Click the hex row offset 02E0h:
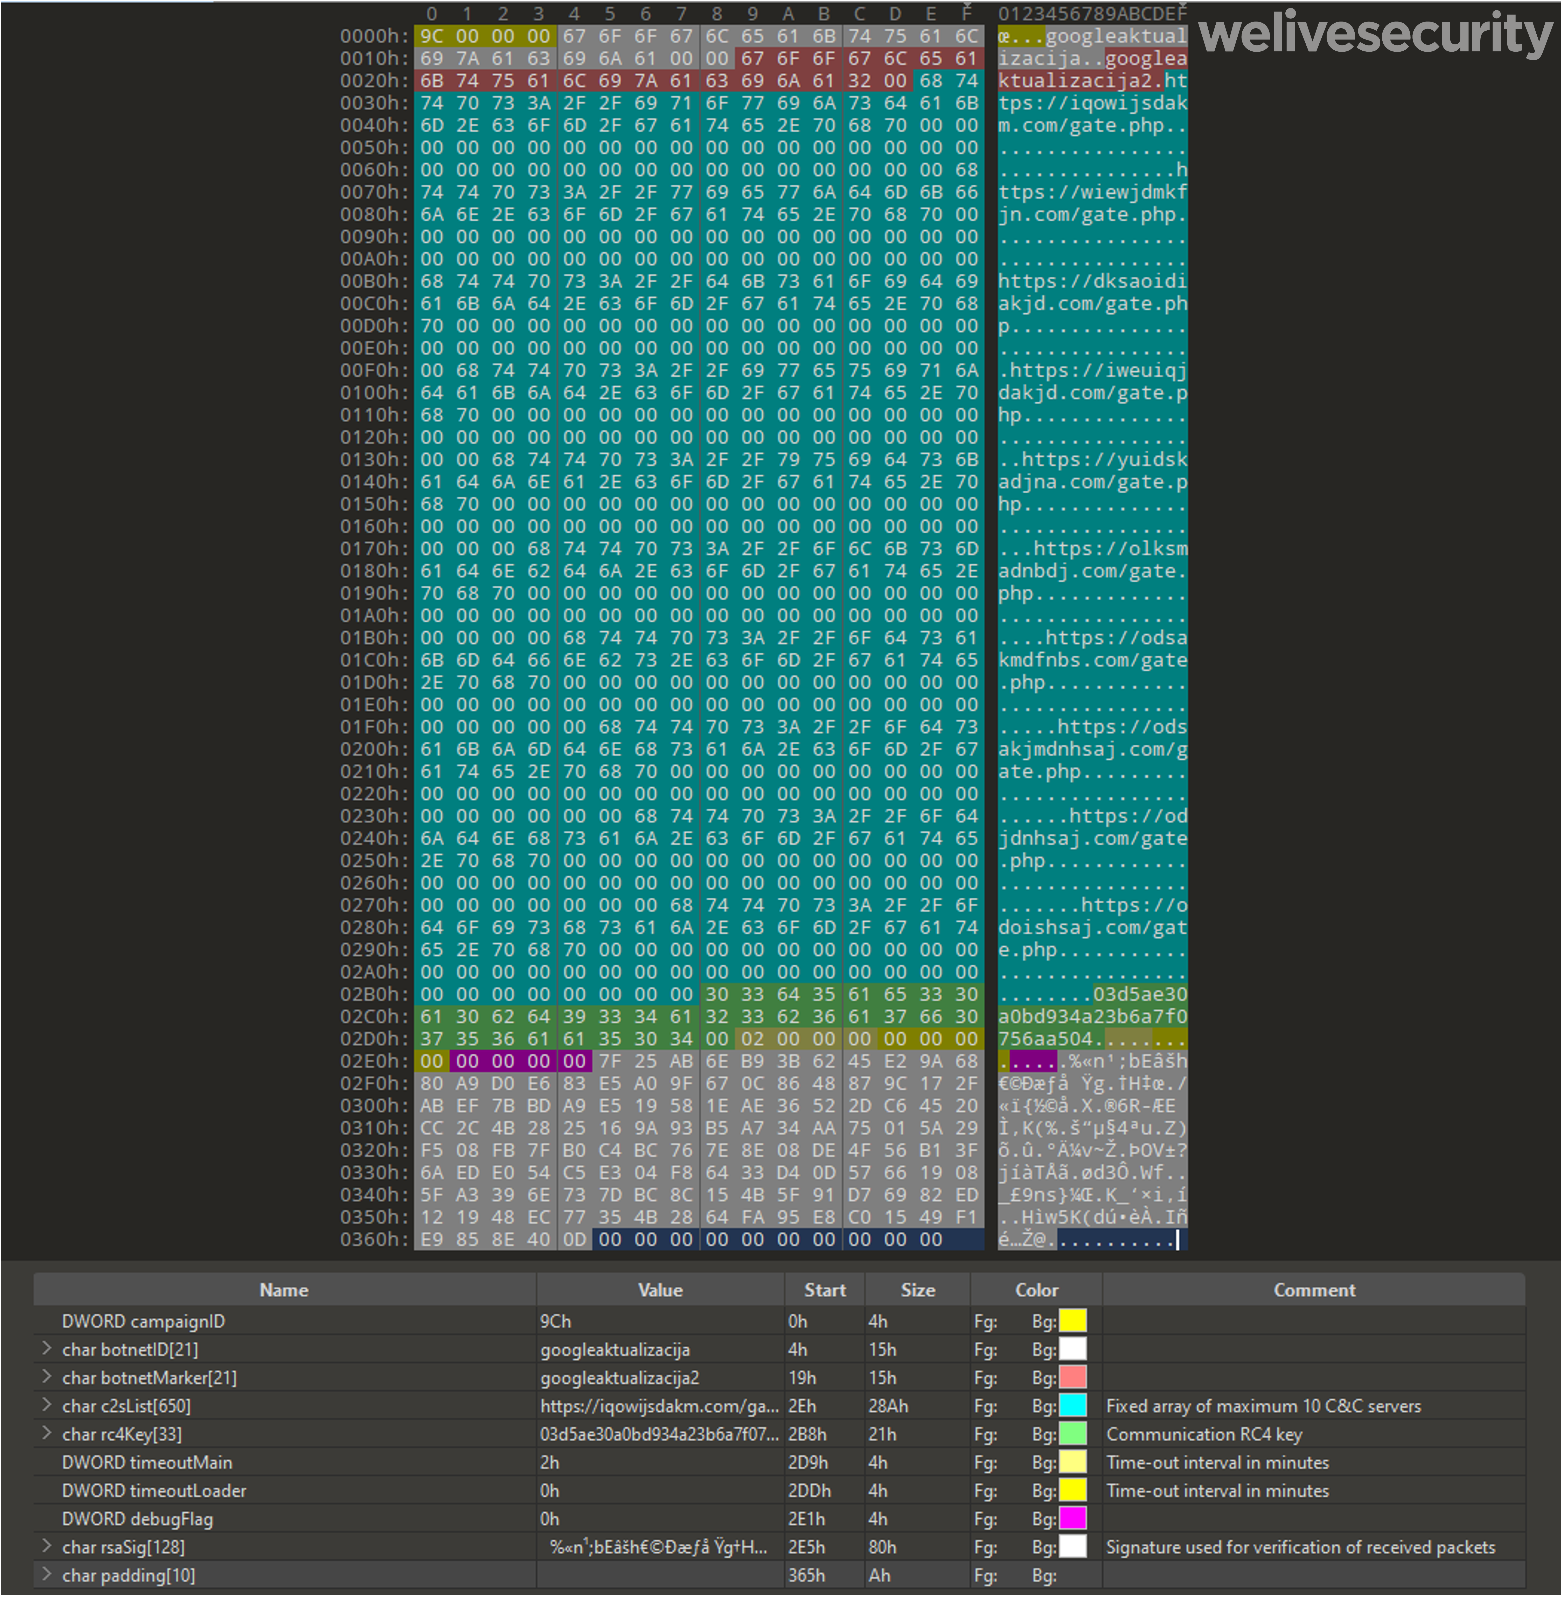 (x=374, y=1061)
